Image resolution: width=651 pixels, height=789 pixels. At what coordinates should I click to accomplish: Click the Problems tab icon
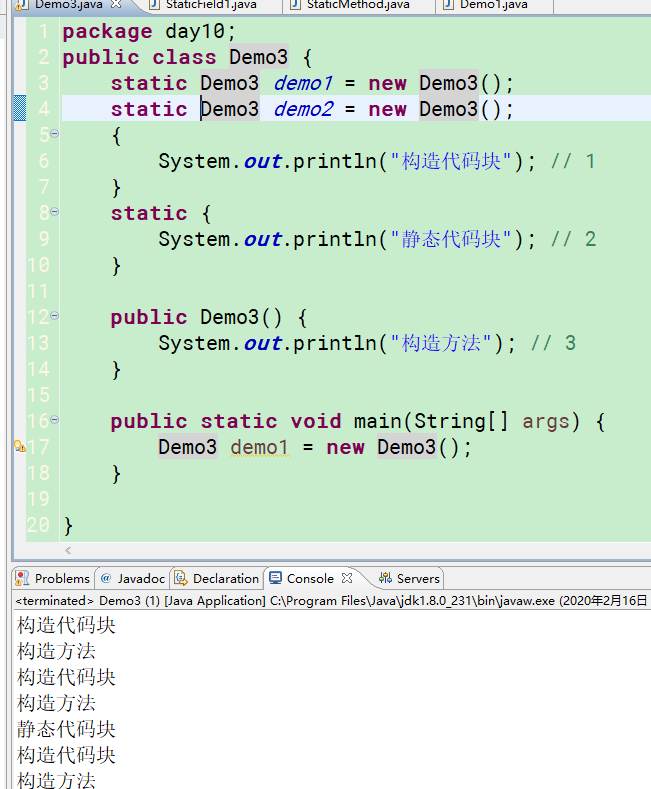pos(22,578)
